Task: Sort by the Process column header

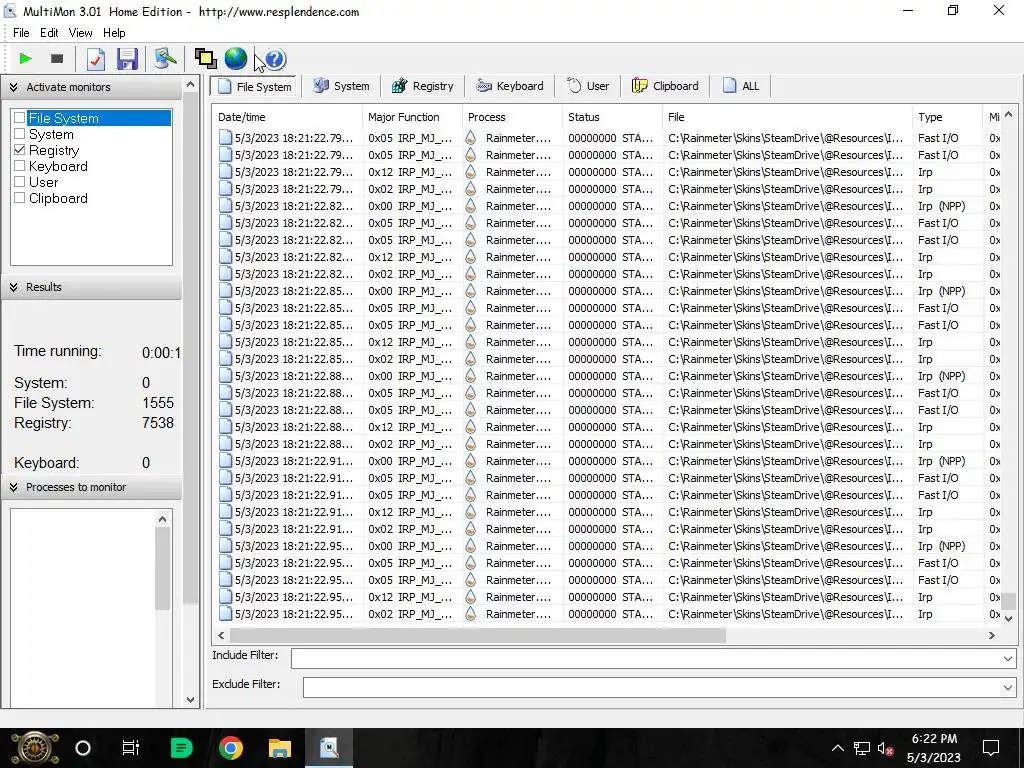Action: point(512,117)
